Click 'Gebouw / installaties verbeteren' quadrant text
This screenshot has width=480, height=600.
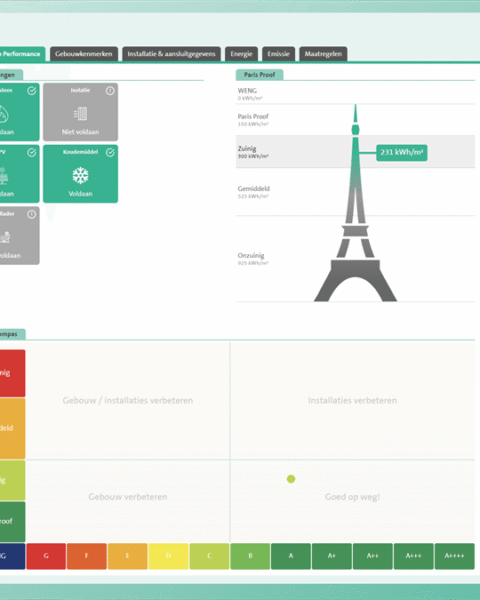pyautogui.click(x=128, y=400)
